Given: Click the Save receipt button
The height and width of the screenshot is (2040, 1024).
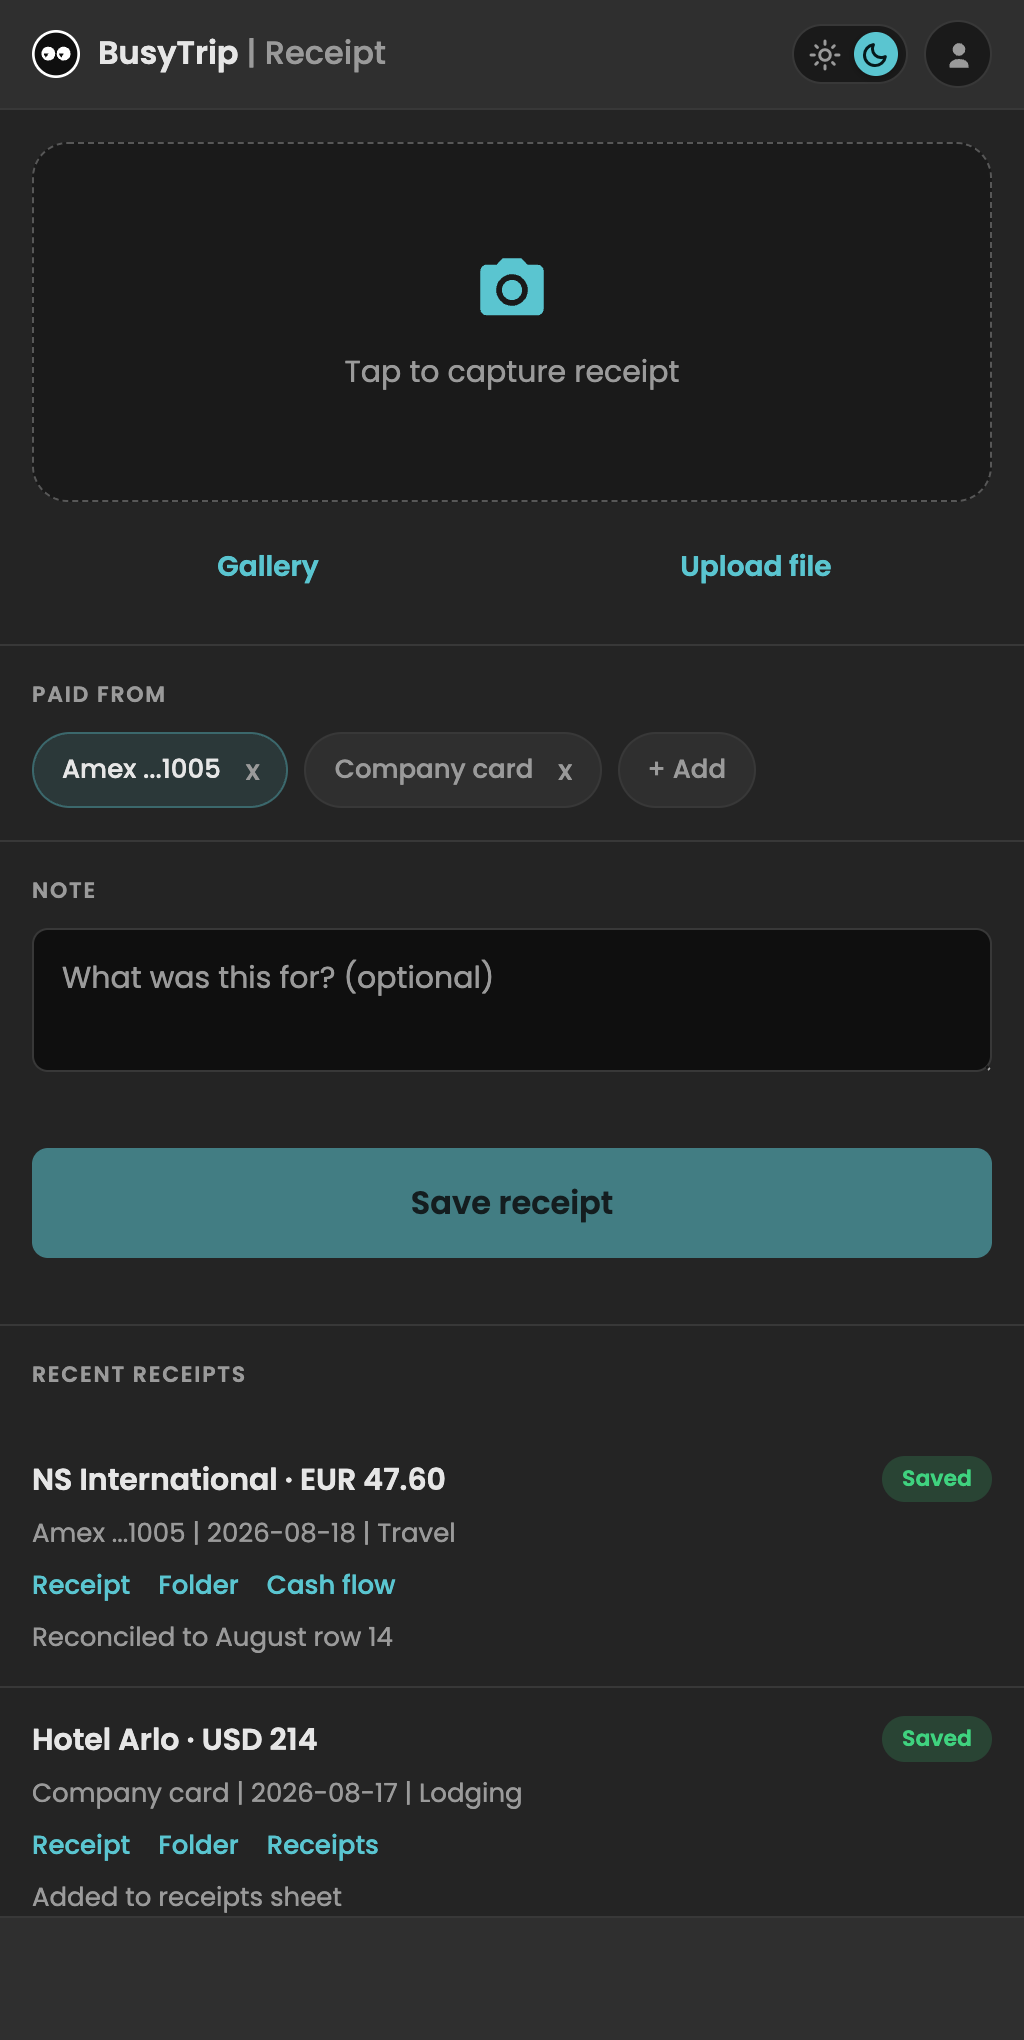Looking at the screenshot, I should coord(512,1203).
